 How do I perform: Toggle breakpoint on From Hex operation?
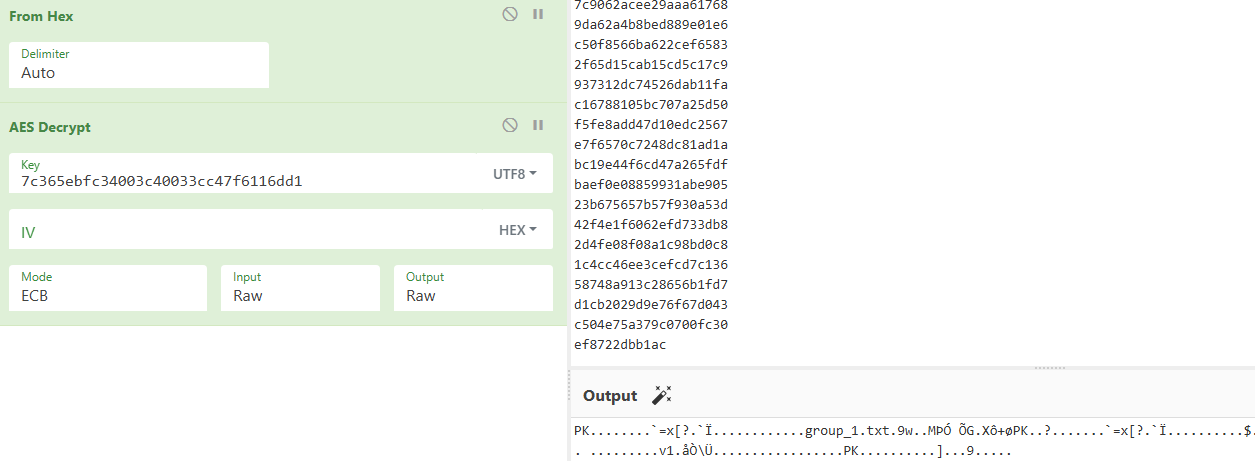click(x=538, y=15)
